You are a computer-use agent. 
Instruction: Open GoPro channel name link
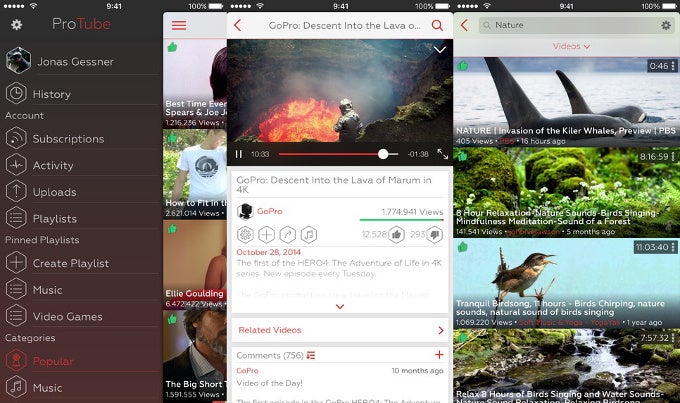tap(269, 211)
